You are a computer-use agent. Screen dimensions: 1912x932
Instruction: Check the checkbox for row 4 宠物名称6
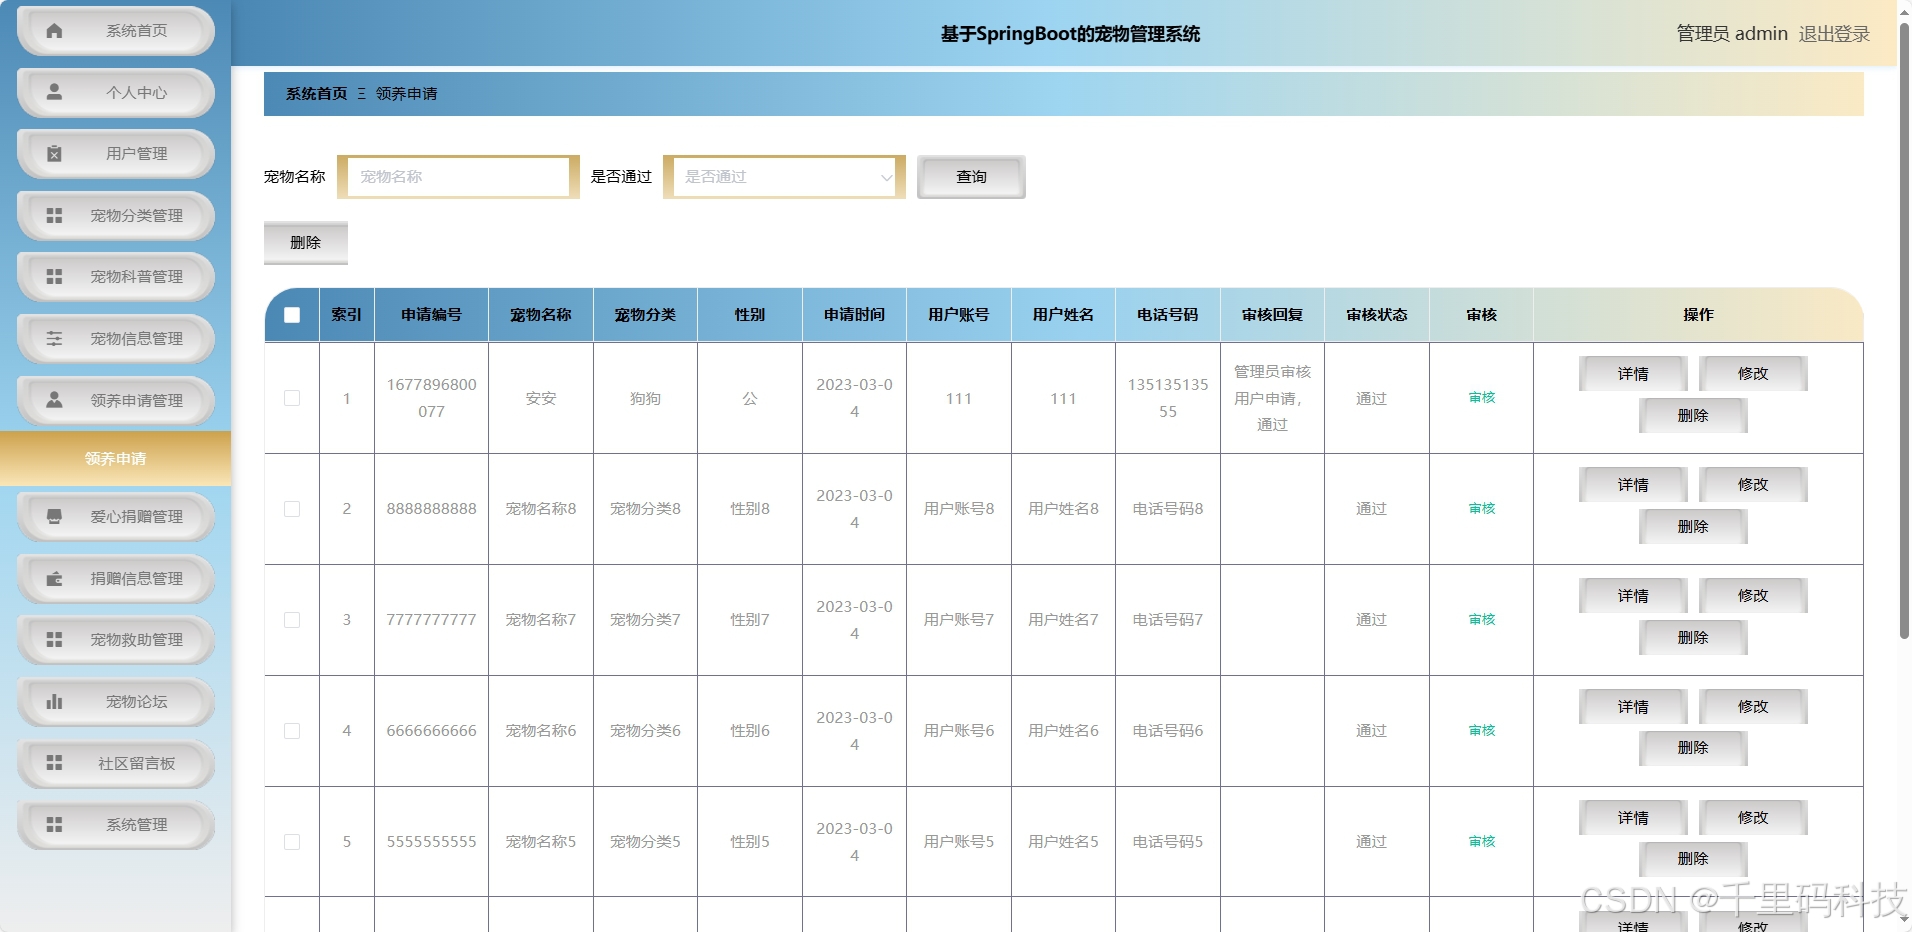(x=292, y=731)
